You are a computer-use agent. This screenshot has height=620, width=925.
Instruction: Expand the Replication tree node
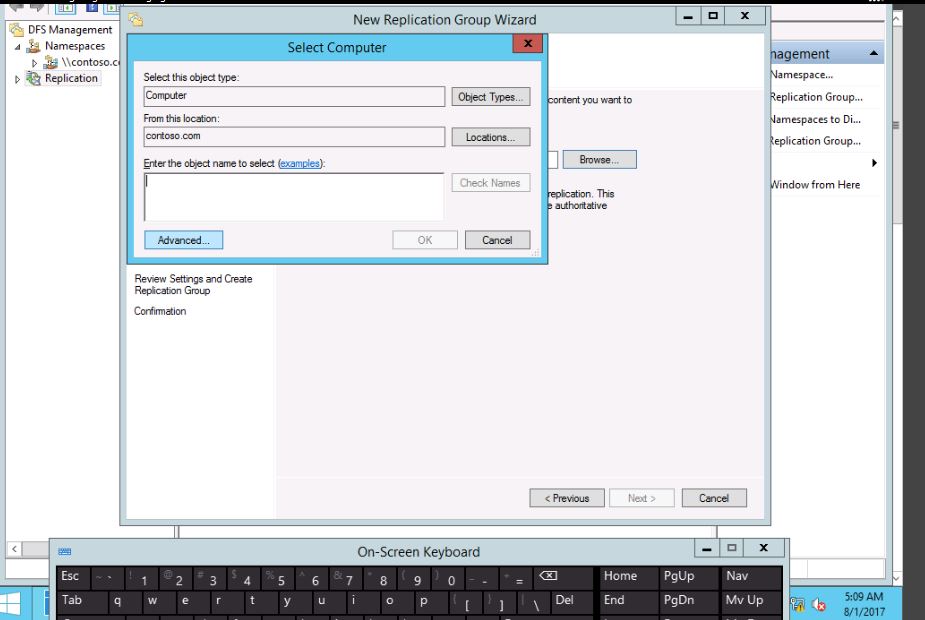coord(17,79)
